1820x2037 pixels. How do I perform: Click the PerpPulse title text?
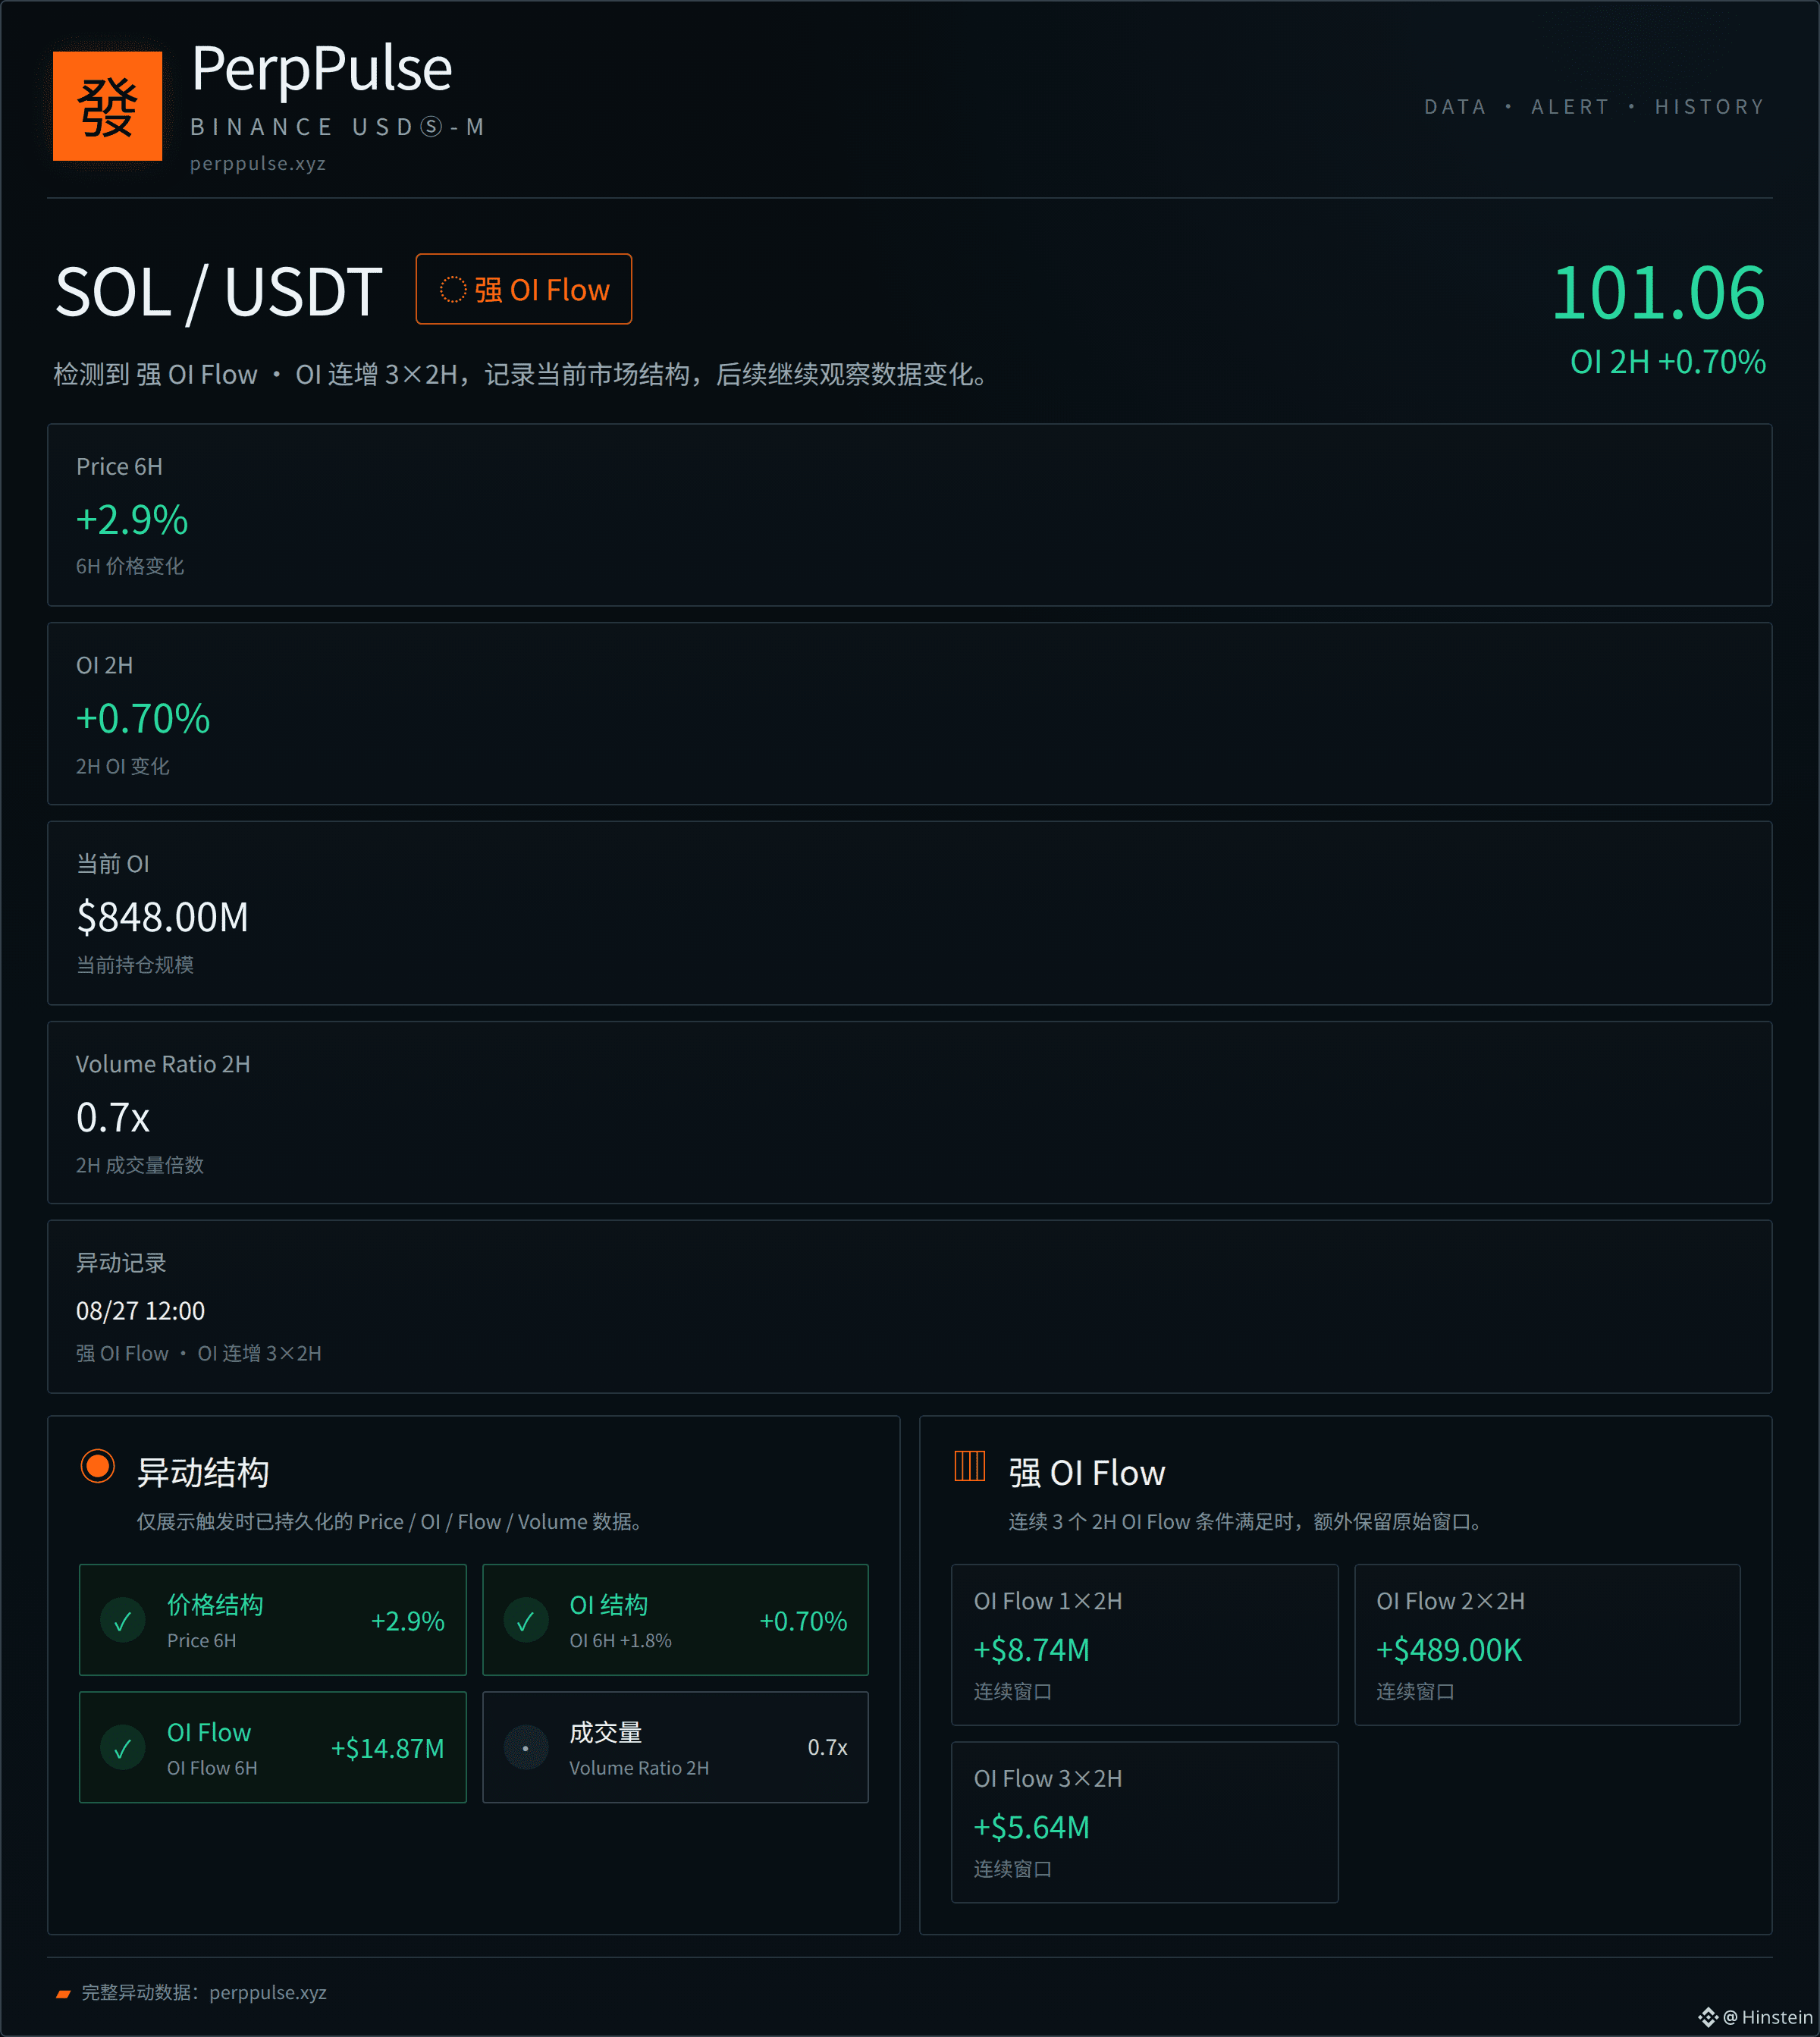click(x=322, y=69)
